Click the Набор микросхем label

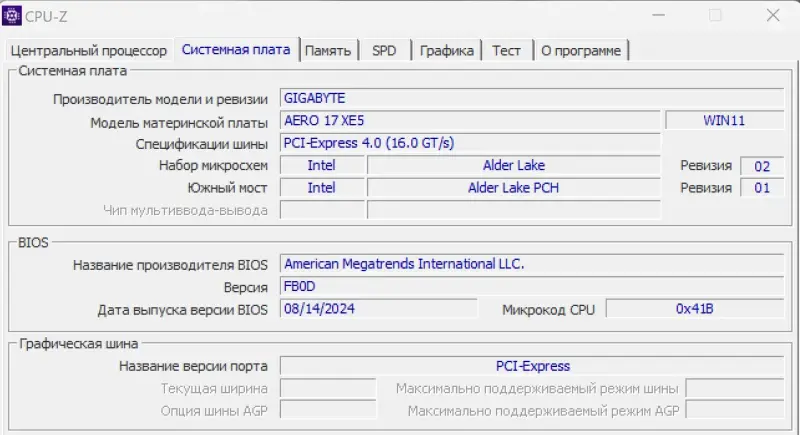[x=213, y=165]
